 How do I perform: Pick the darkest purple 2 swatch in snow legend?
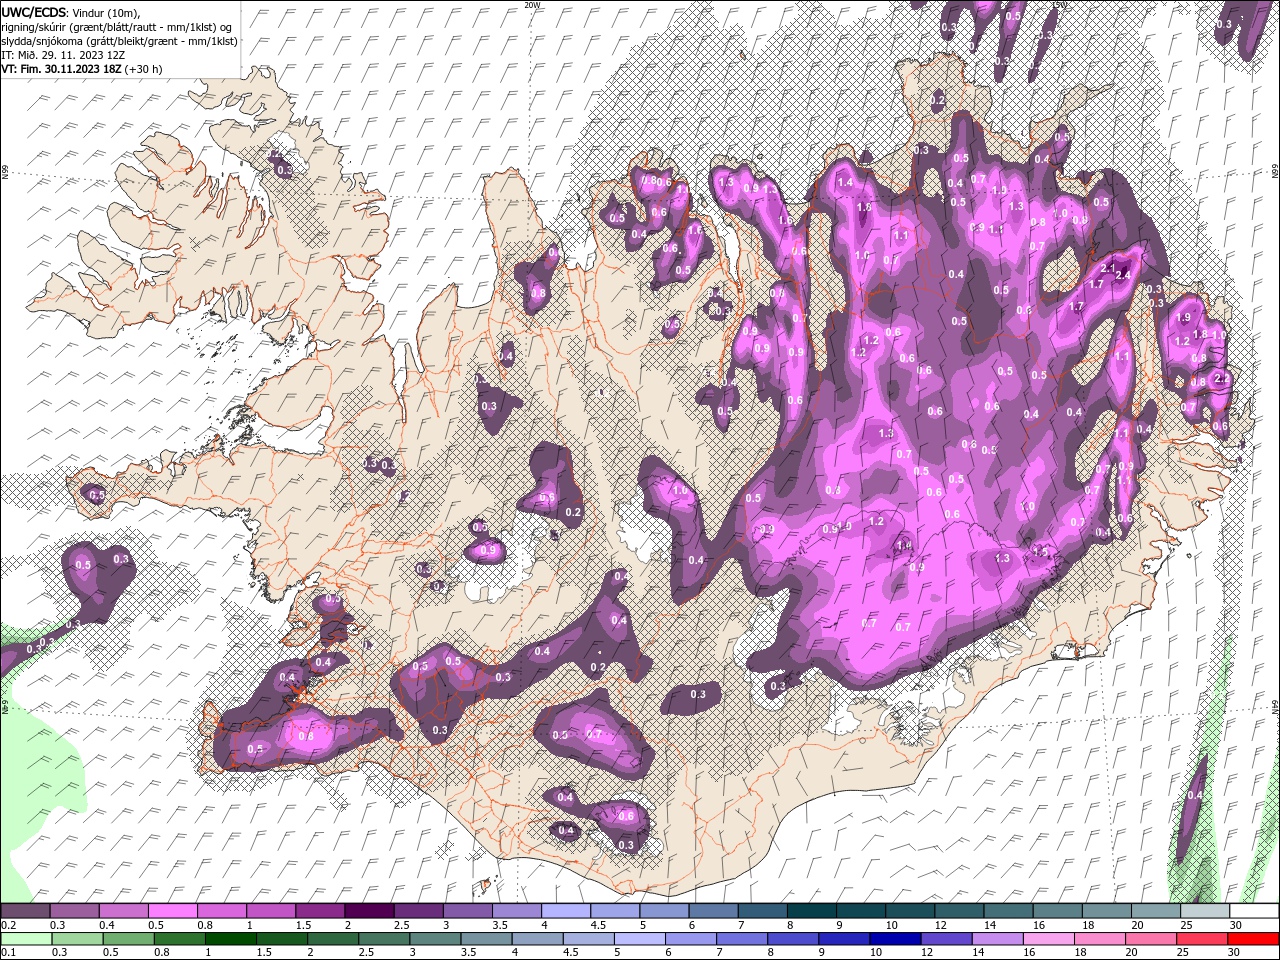(x=369, y=911)
